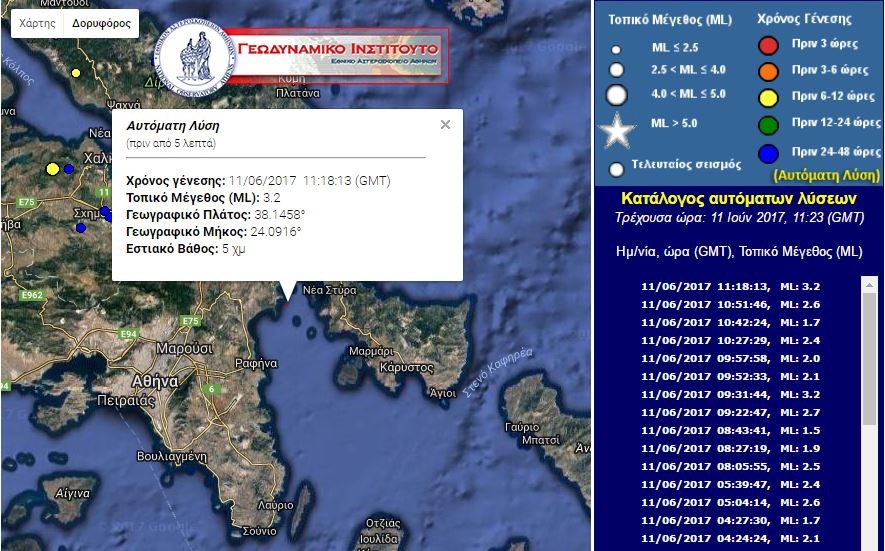The height and width of the screenshot is (551, 885).
Task: Click the catalog list scrollbar up arrow
Action: 868,285
